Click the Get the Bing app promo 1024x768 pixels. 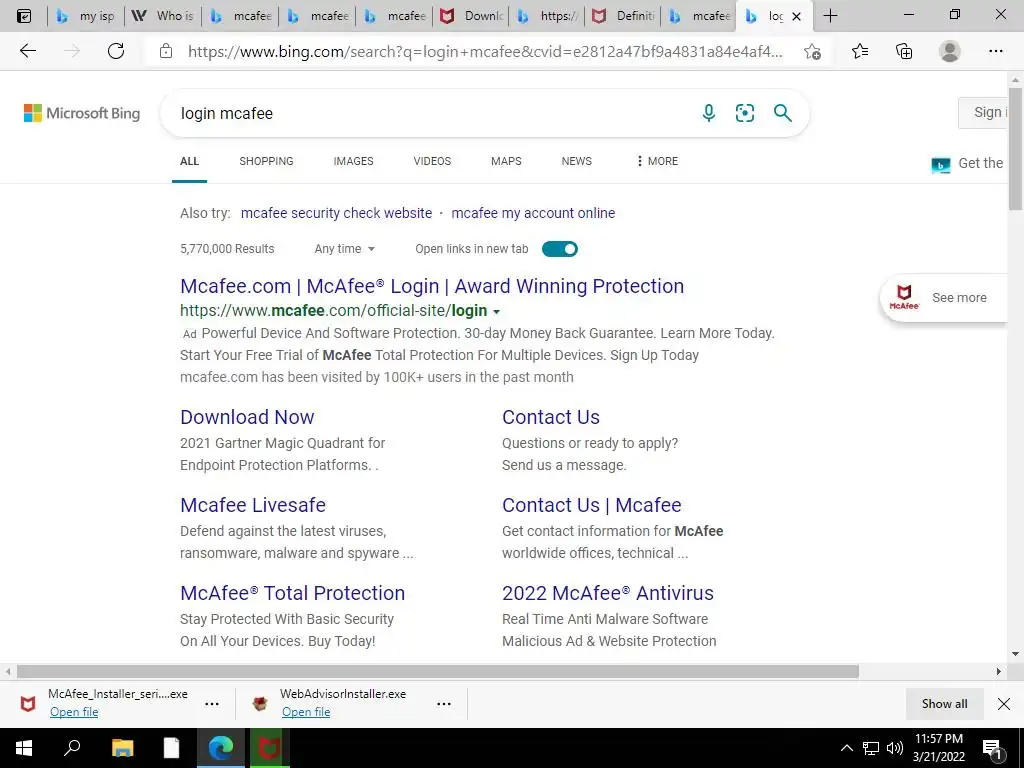click(x=969, y=164)
